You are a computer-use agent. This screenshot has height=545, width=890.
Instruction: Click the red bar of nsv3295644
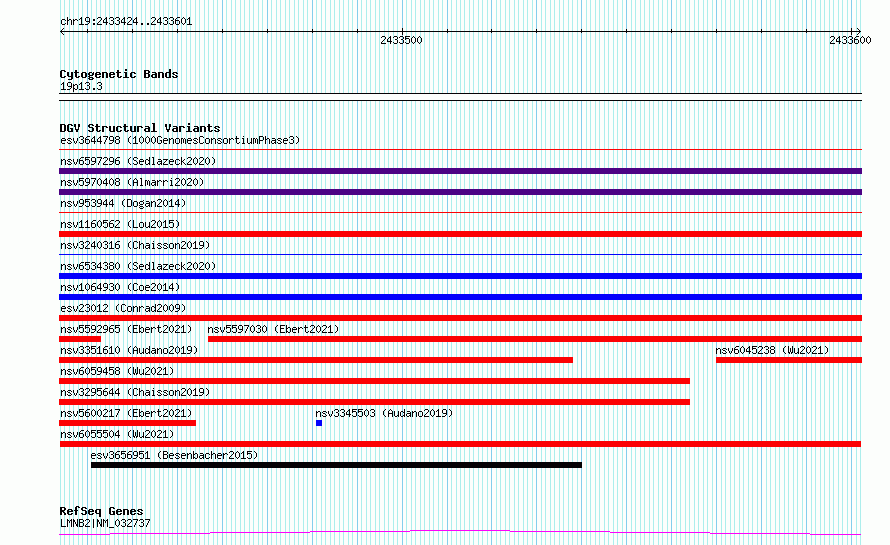pyautogui.click(x=375, y=402)
